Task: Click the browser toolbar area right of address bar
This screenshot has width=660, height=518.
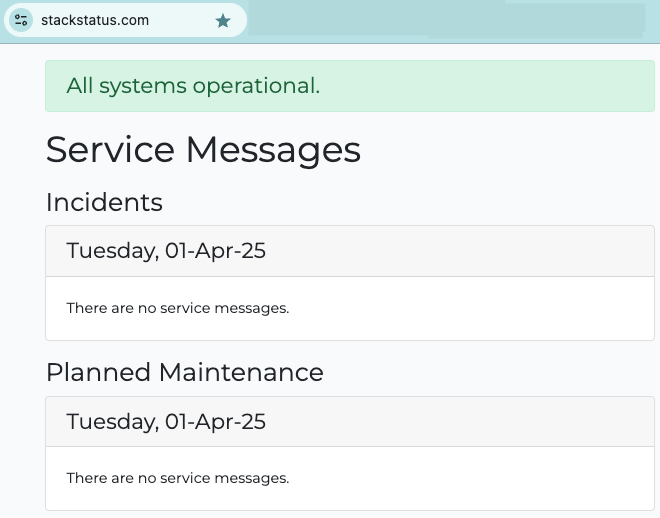Action: [450, 20]
